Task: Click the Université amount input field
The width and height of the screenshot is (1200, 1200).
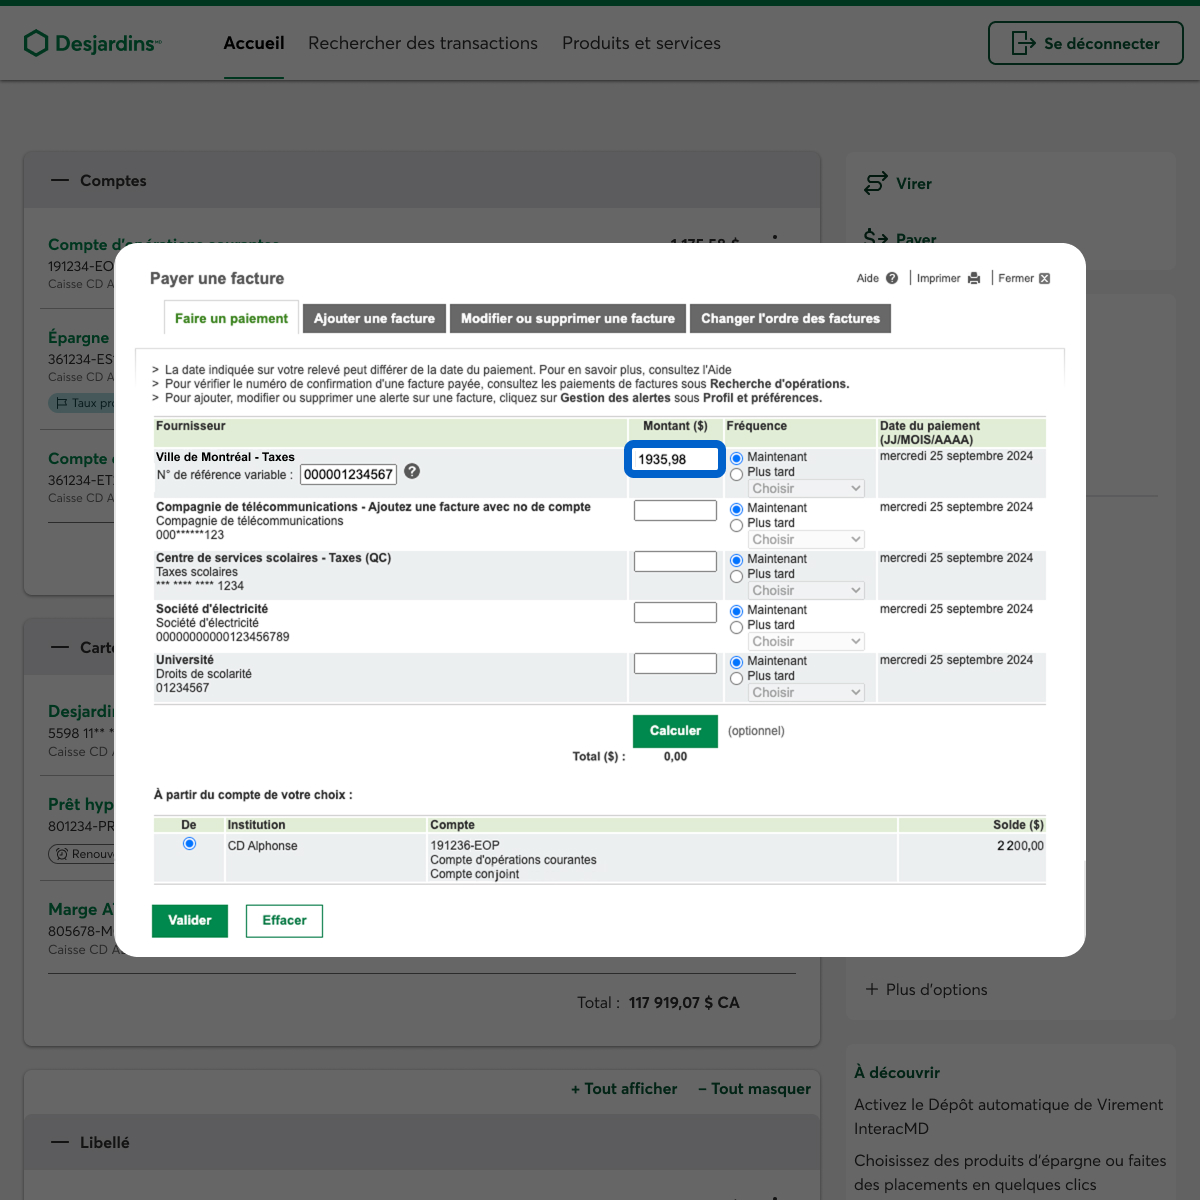Action: (x=675, y=663)
